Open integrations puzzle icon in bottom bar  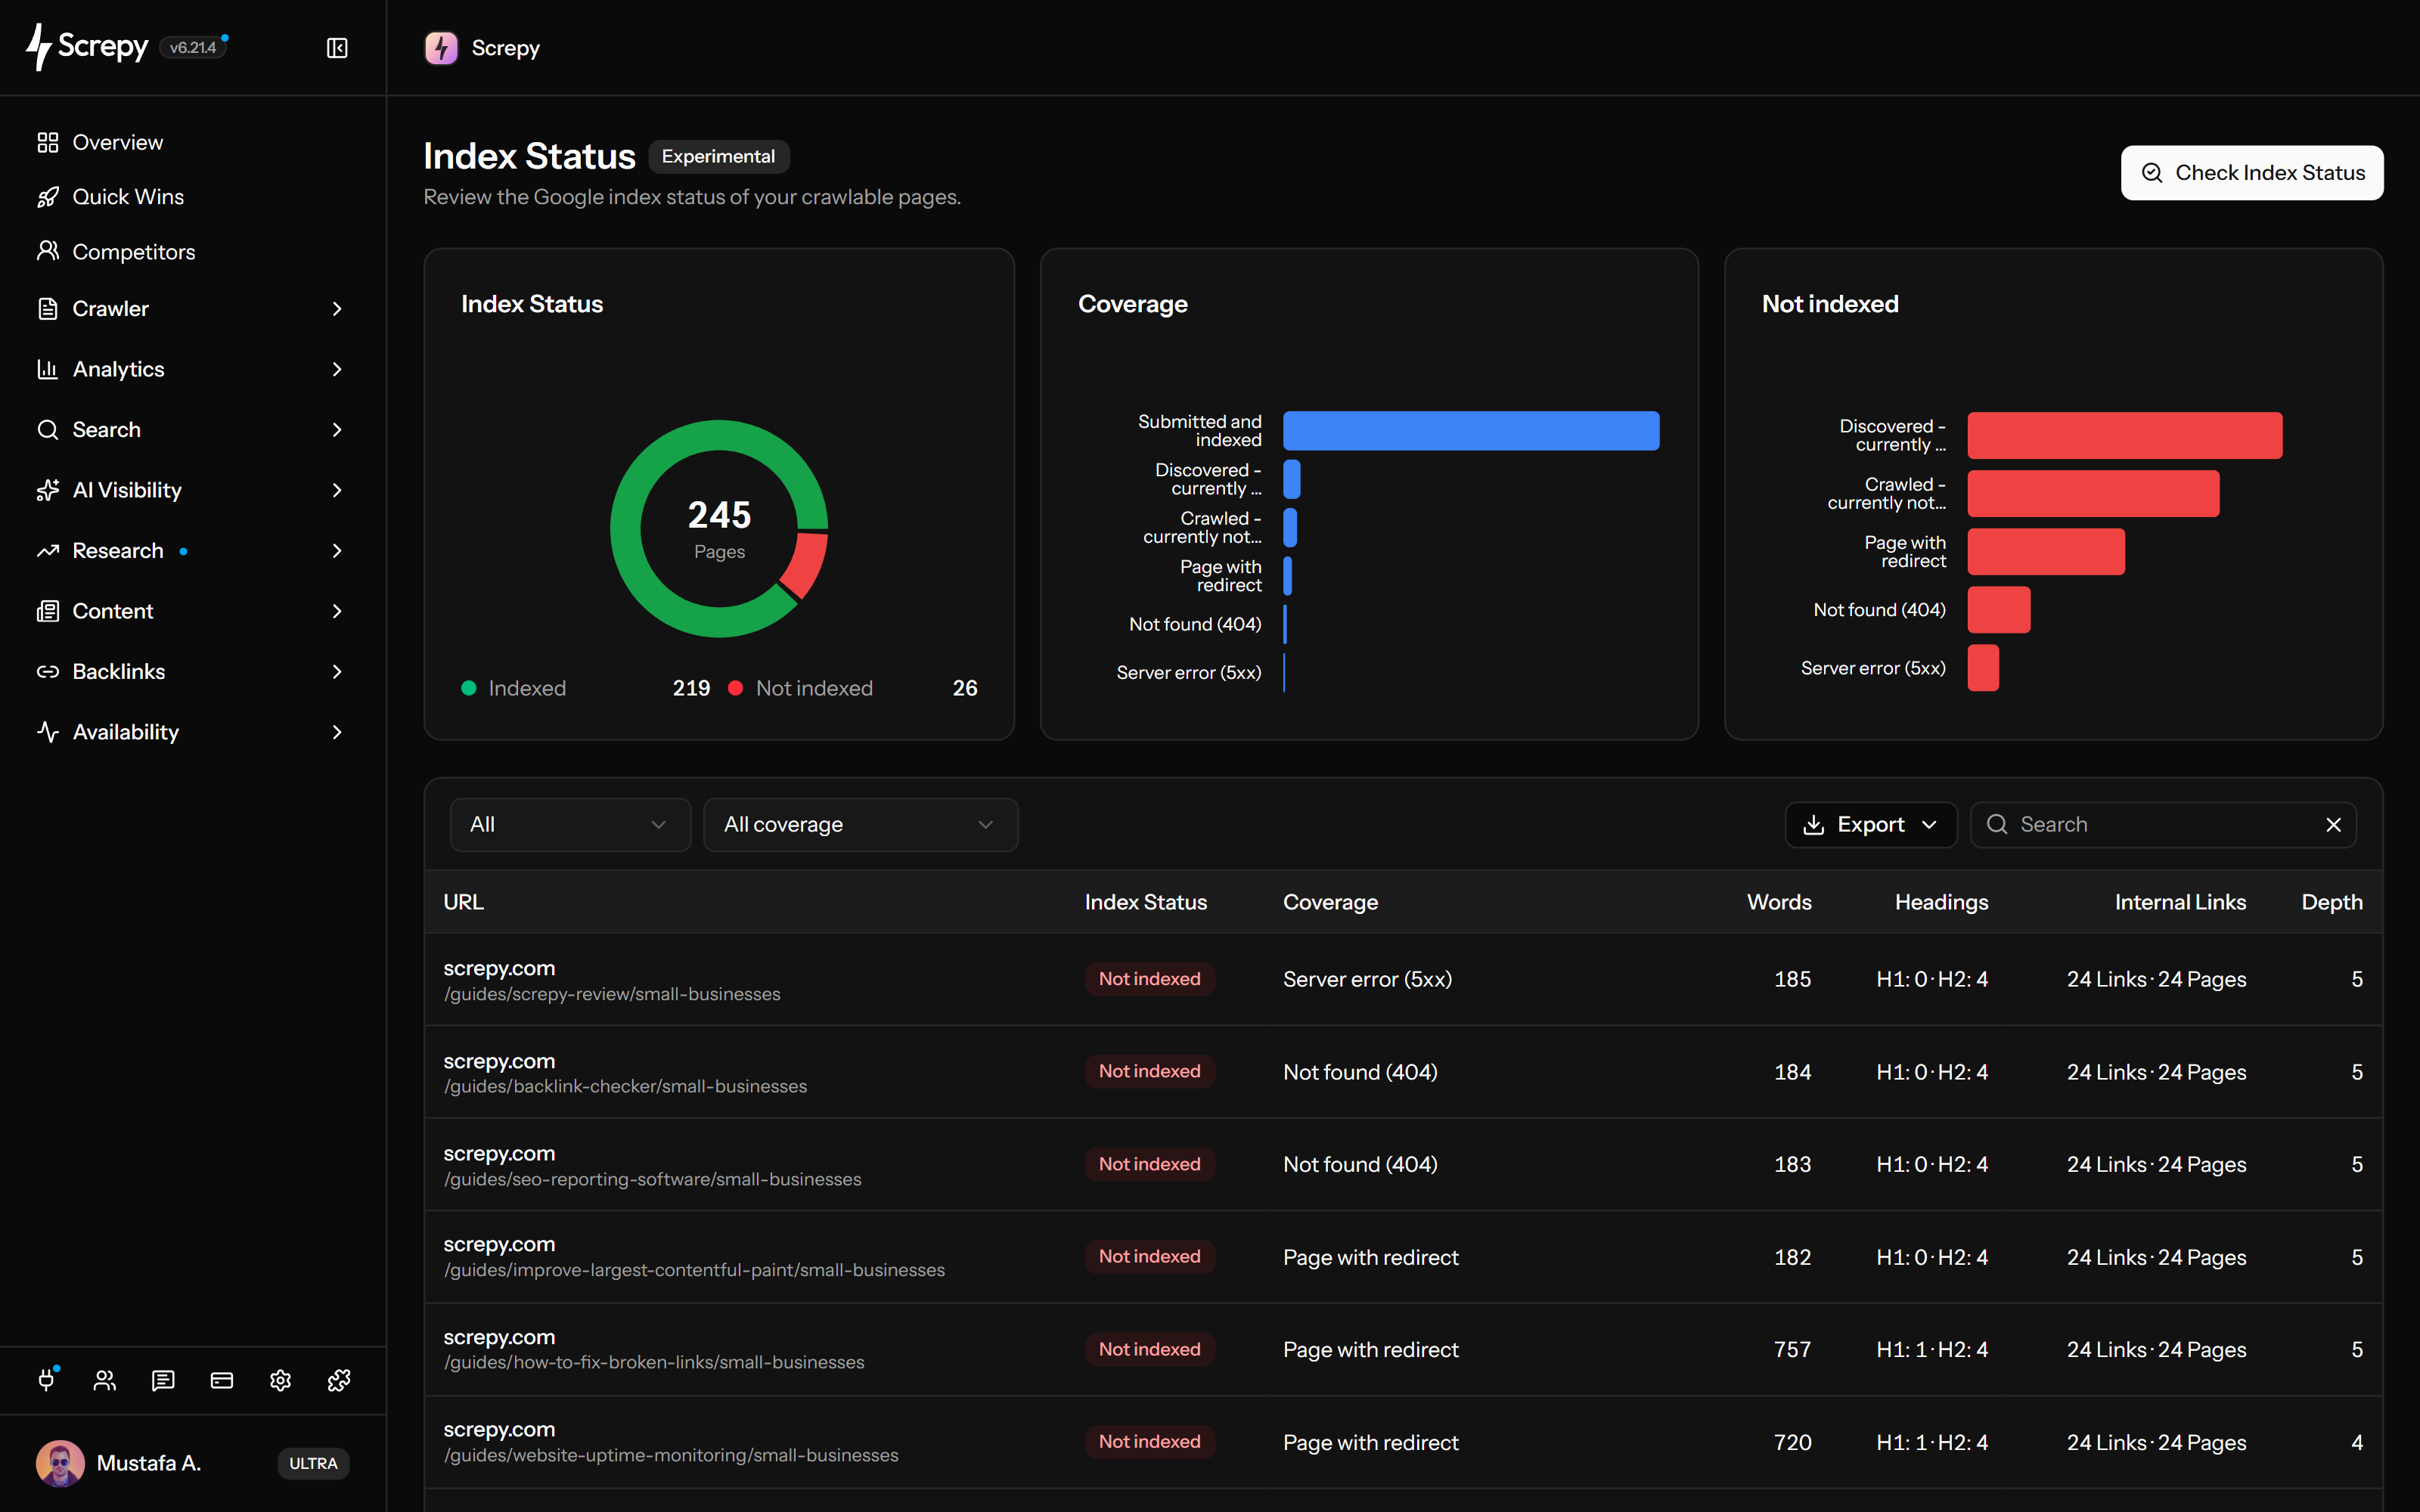pyautogui.click(x=339, y=1380)
